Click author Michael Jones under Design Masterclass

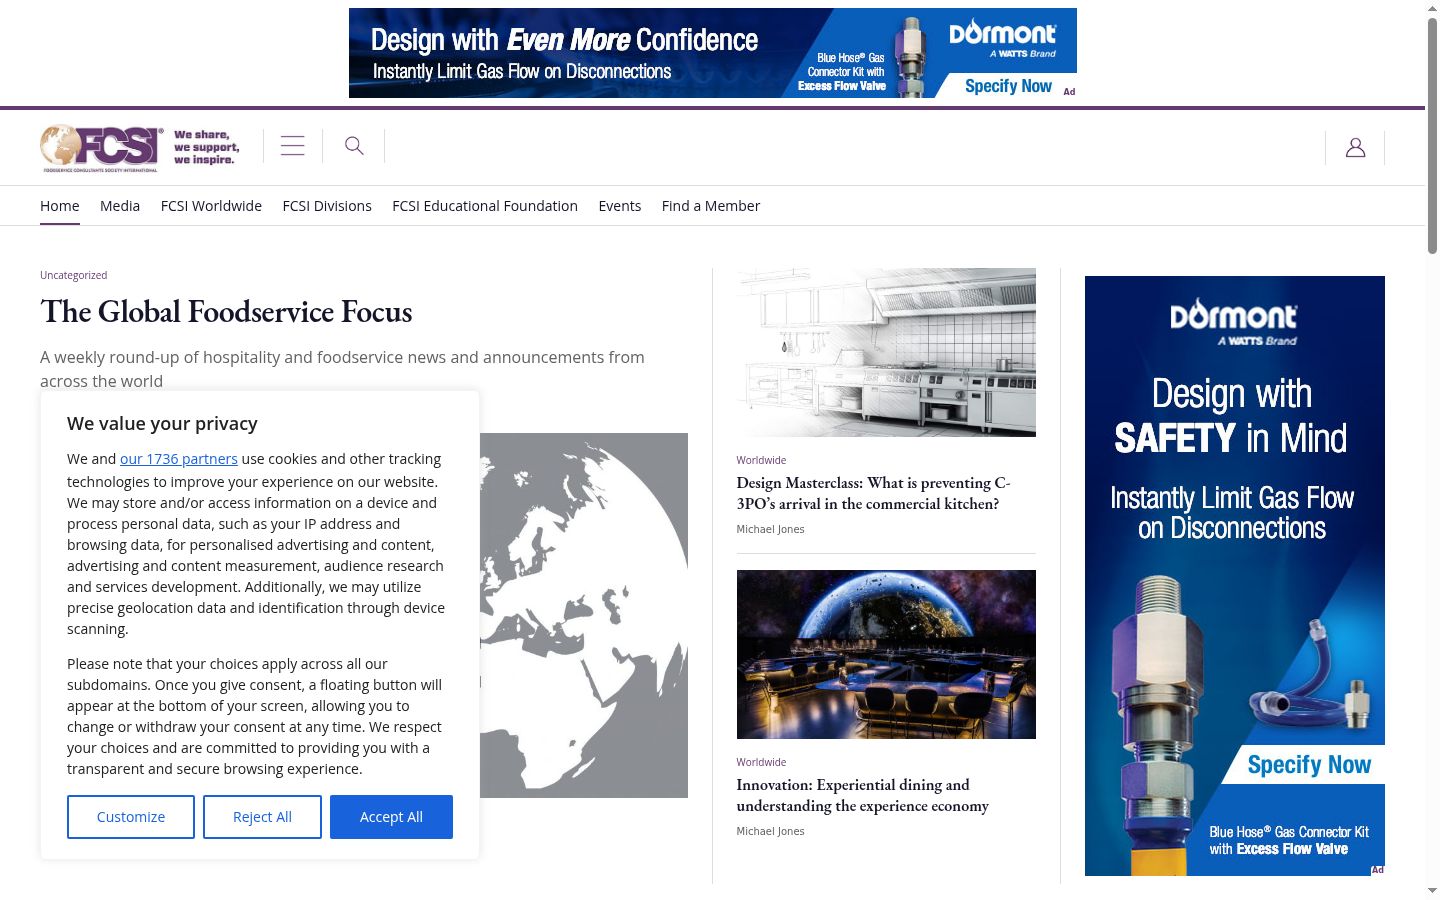(x=771, y=529)
